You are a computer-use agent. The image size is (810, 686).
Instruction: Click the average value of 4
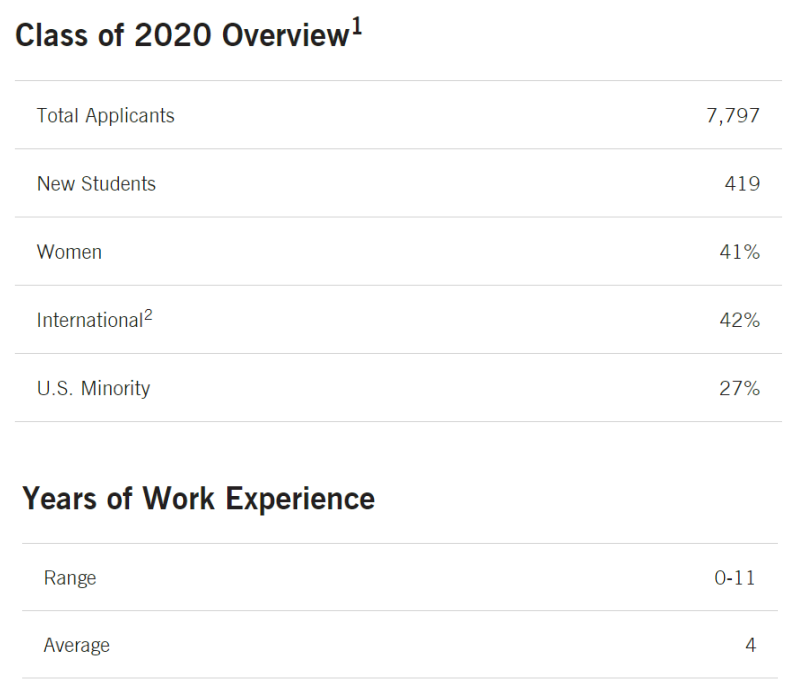(750, 646)
